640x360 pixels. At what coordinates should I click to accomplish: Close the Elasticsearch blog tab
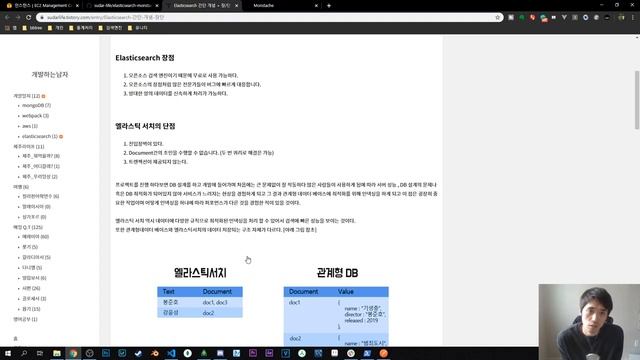pyautogui.click(x=236, y=6)
